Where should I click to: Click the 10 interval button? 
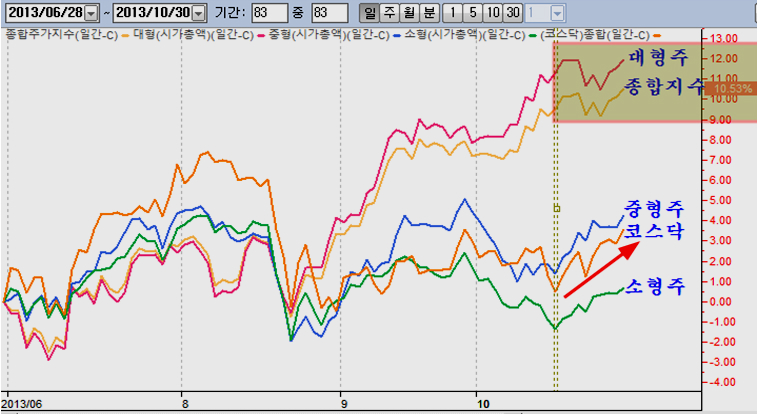[x=491, y=13]
